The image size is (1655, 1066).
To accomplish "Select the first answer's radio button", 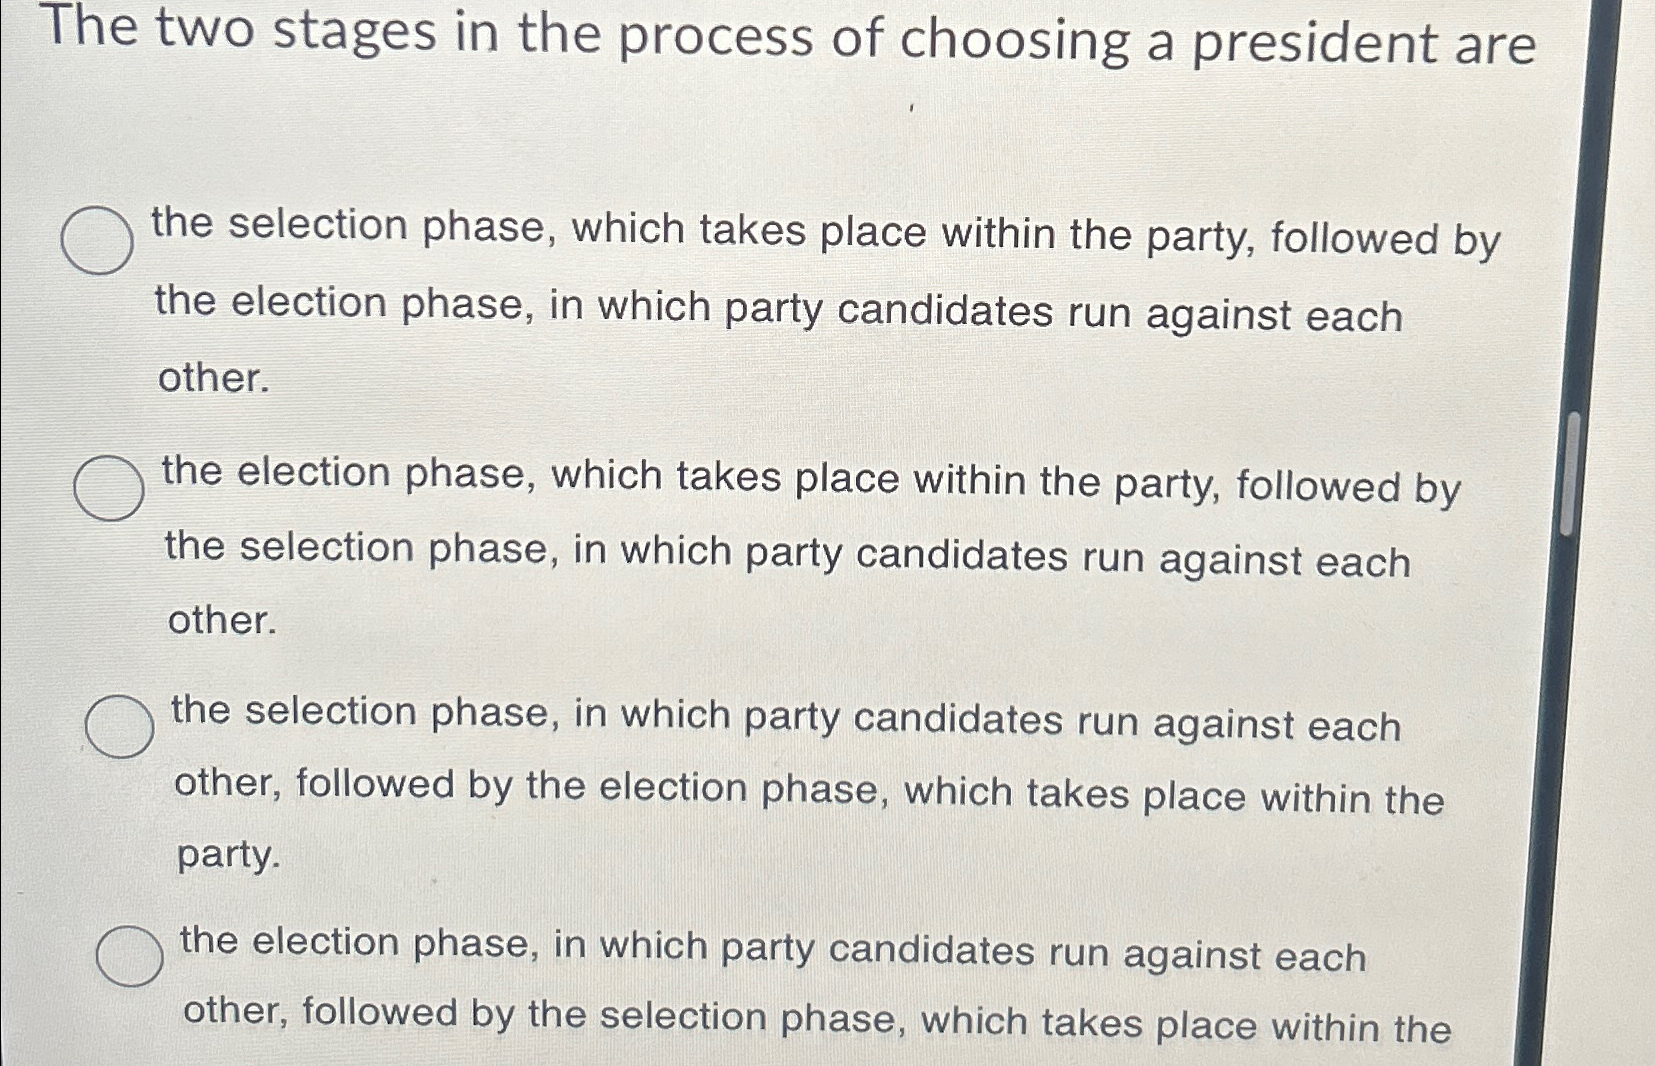I will coord(97,240).
